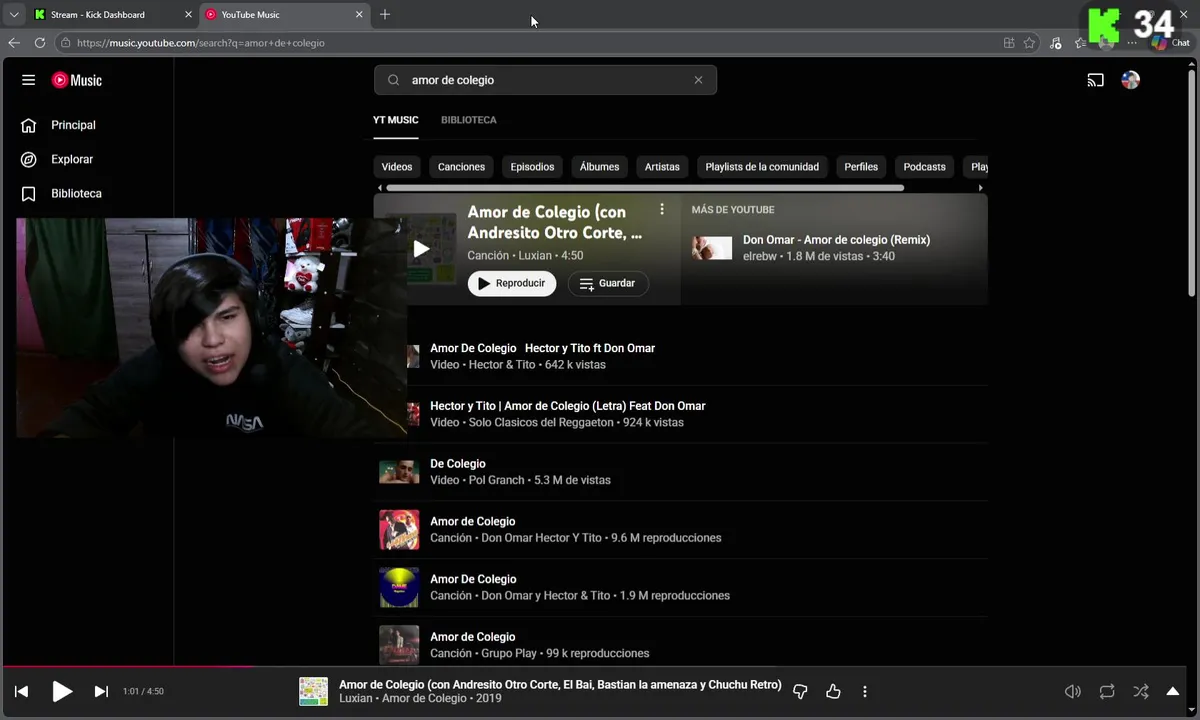1200x720 pixels.
Task: Go to Principal home page
Action: point(73,125)
